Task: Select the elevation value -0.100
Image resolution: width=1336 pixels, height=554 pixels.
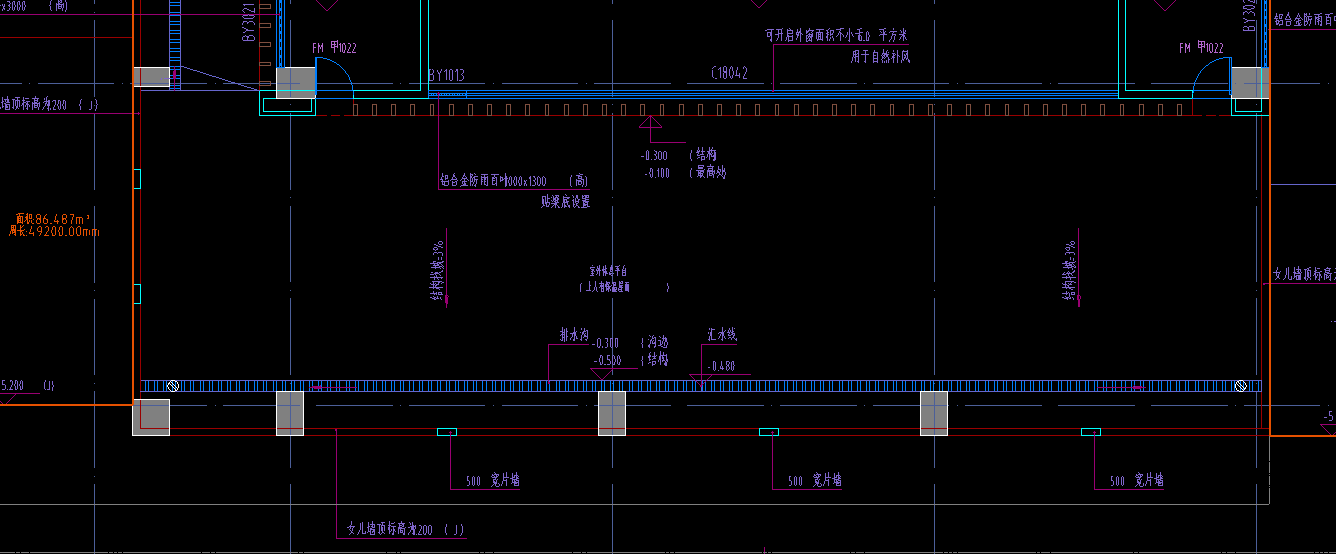Action: point(656,174)
